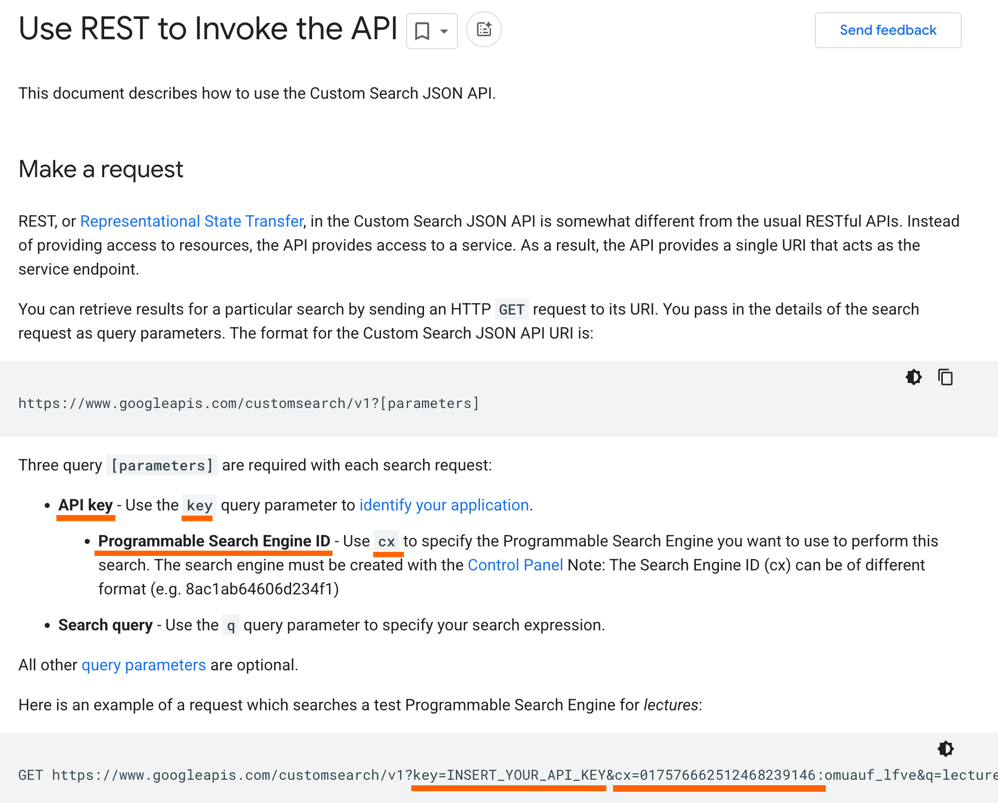Click the inline q code parameter
Screen dimensions: 998x803
[231, 626]
